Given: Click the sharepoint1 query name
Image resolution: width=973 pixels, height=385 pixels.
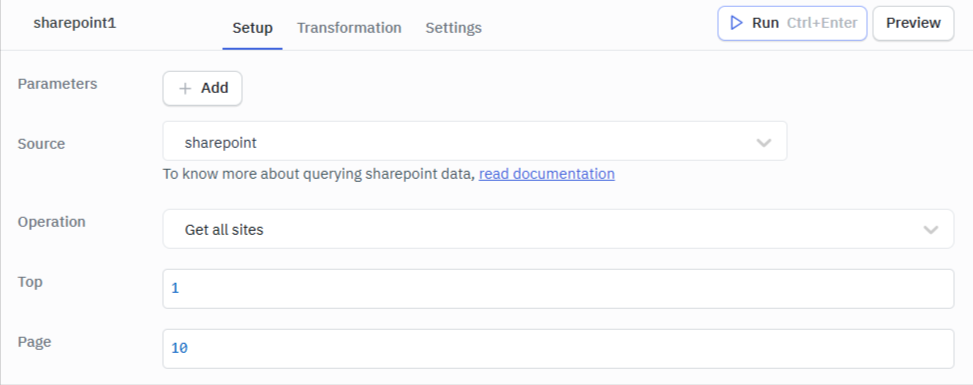Looking at the screenshot, I should [x=74, y=23].
